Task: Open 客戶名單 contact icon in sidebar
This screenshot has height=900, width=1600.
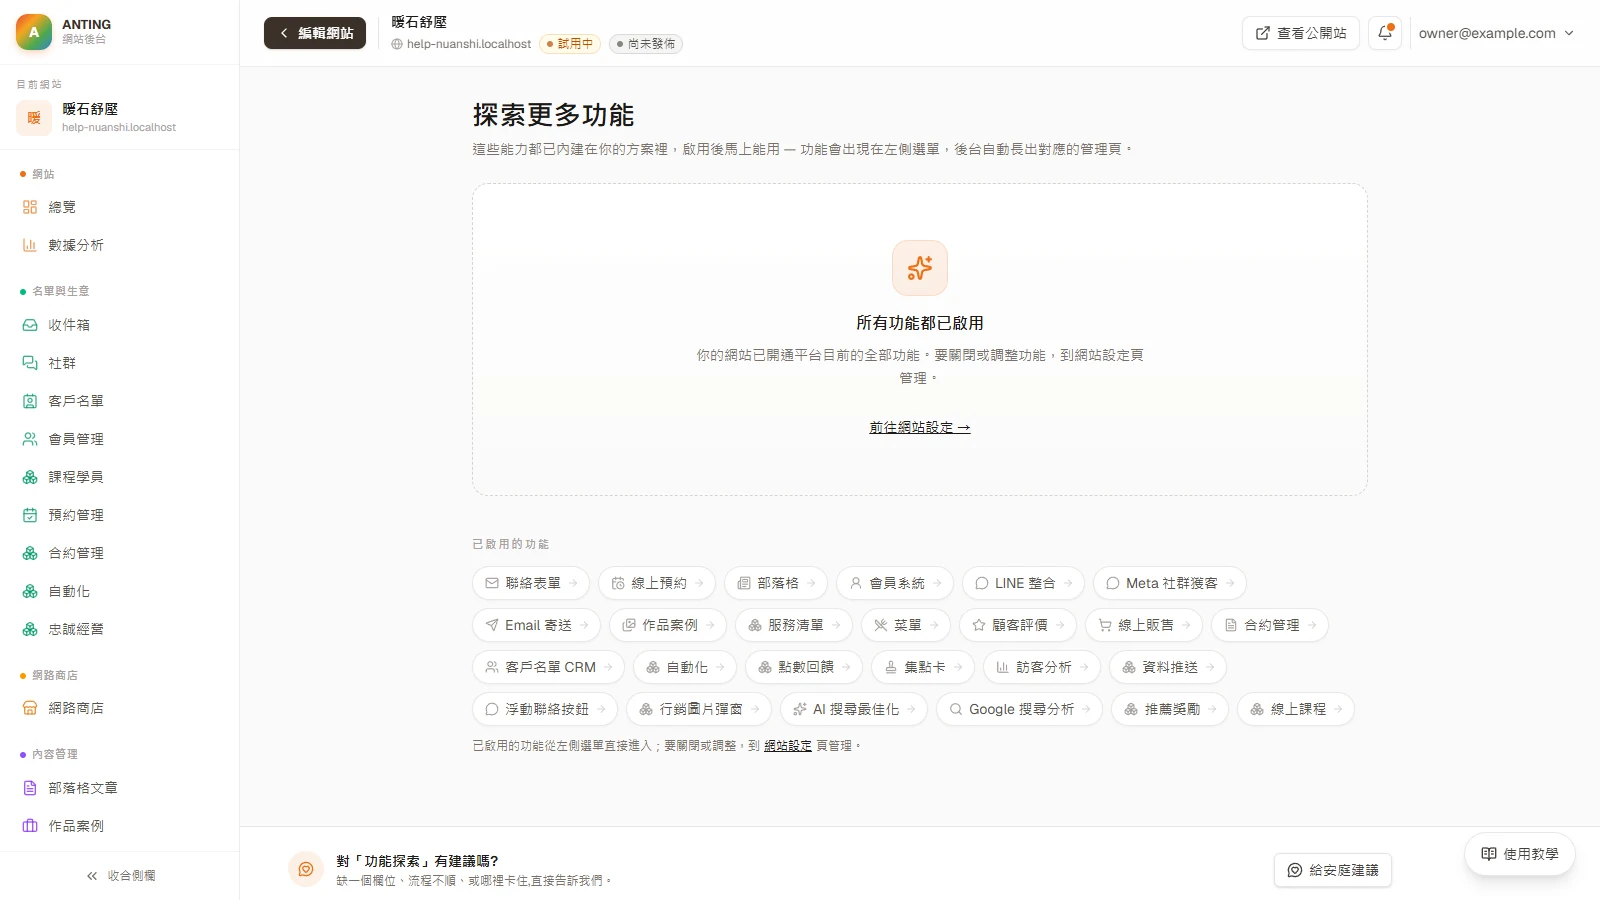Action: [30, 401]
